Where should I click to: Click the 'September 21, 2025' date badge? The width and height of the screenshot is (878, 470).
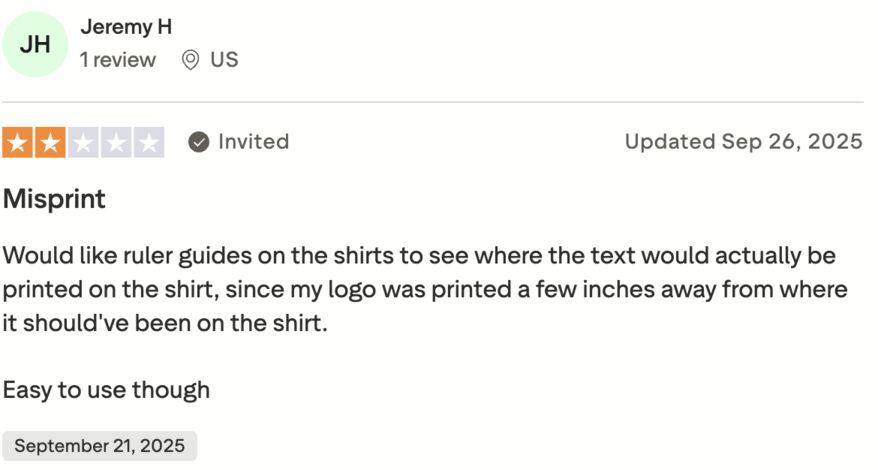[99, 446]
